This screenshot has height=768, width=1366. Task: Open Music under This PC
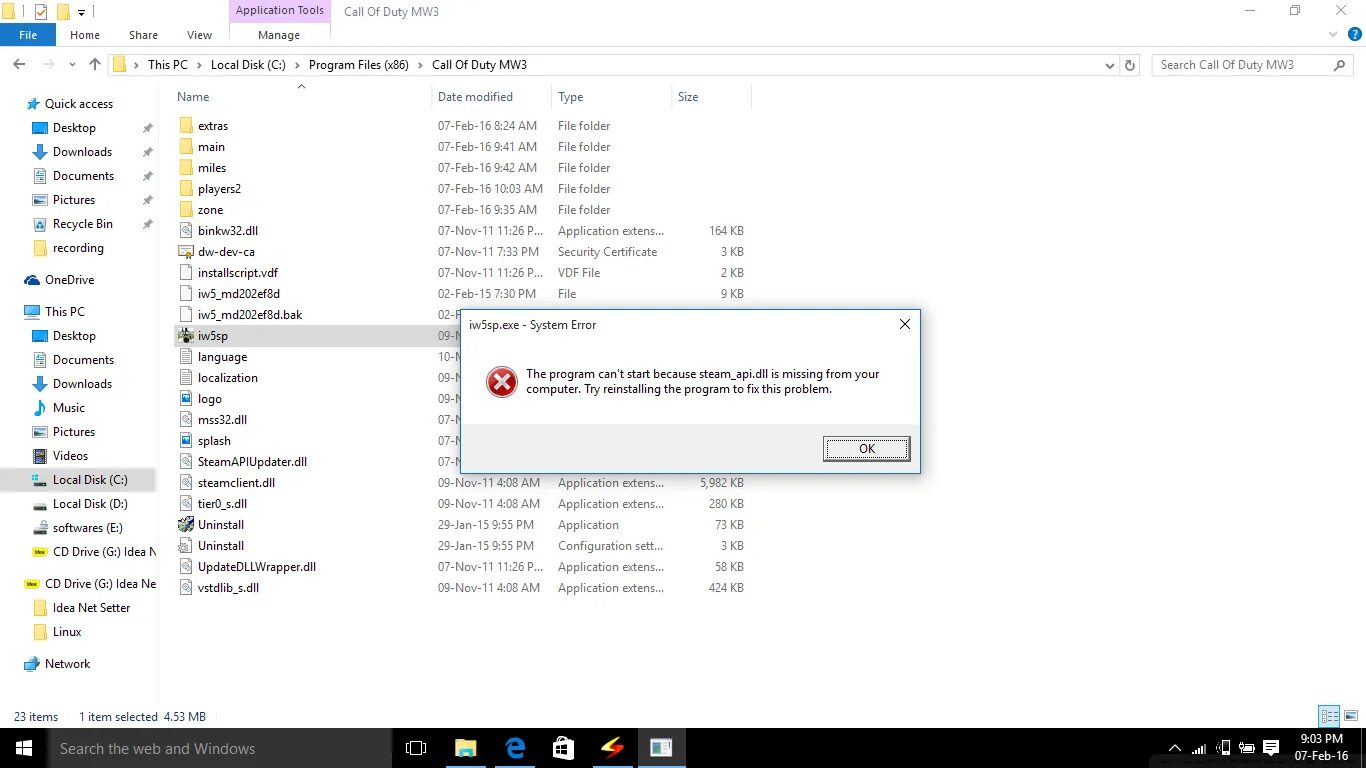(69, 408)
